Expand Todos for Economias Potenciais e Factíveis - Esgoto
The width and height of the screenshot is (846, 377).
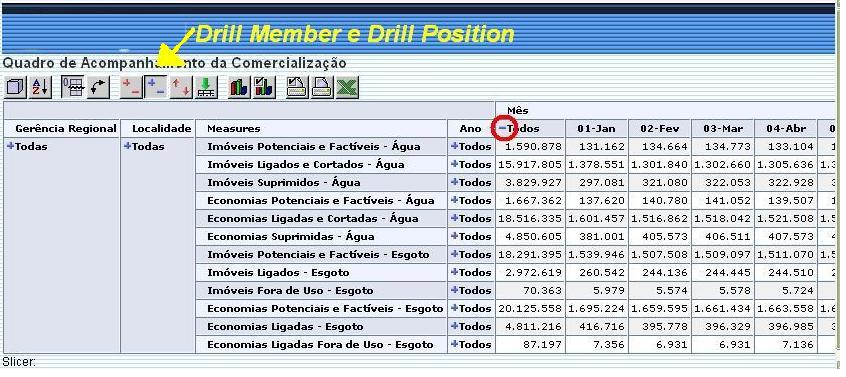(x=455, y=309)
